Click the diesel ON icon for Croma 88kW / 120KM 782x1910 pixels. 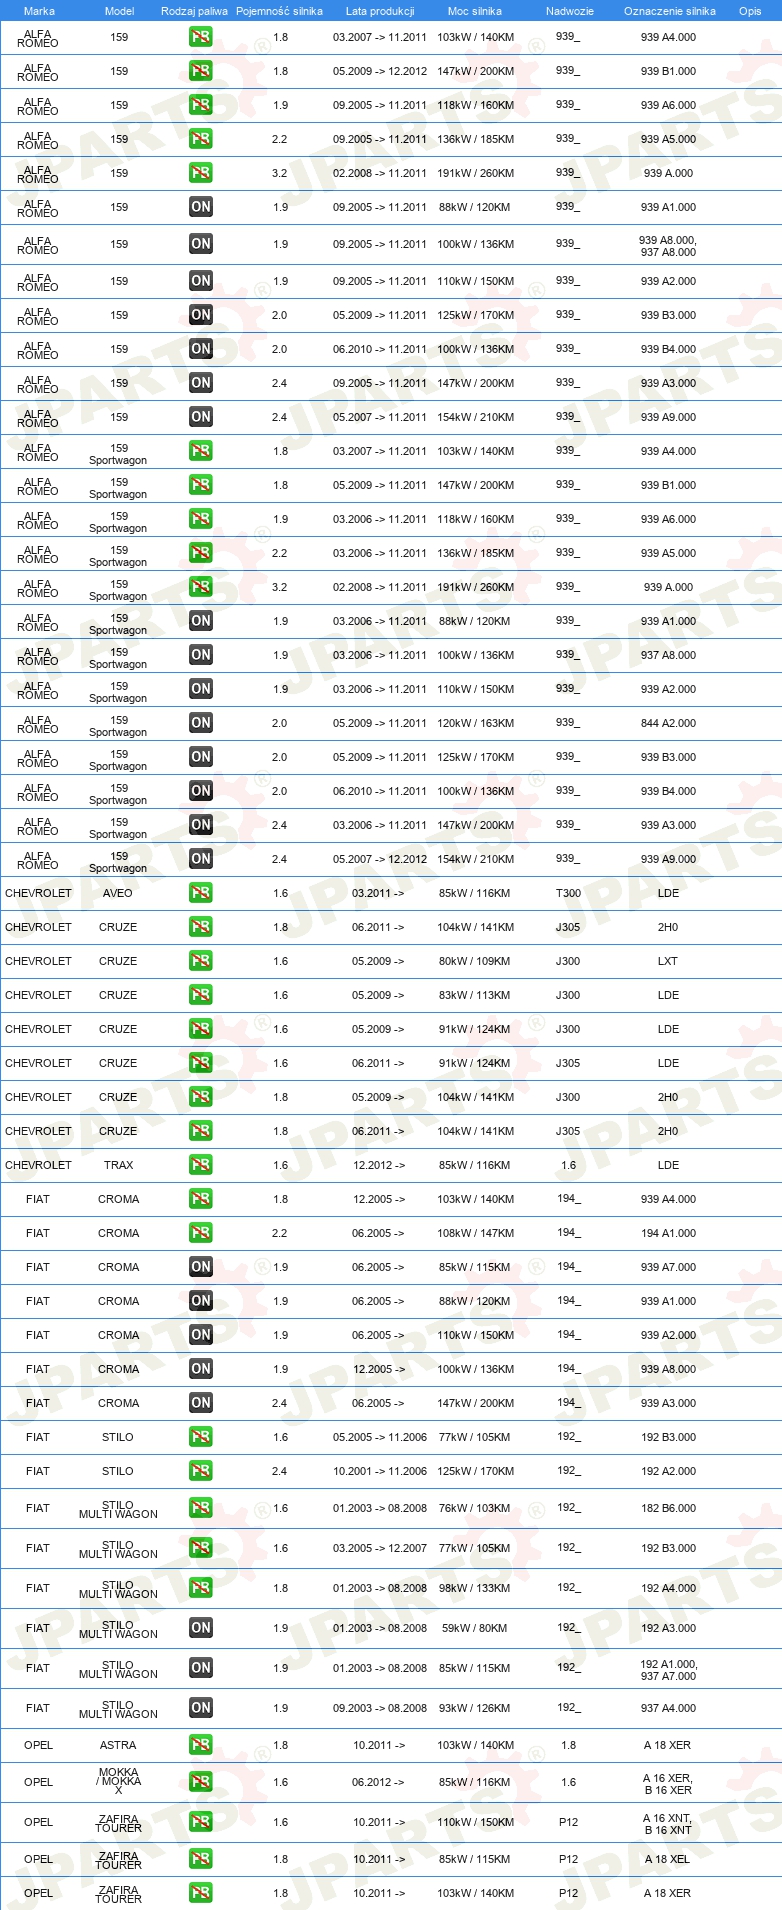(x=201, y=1301)
